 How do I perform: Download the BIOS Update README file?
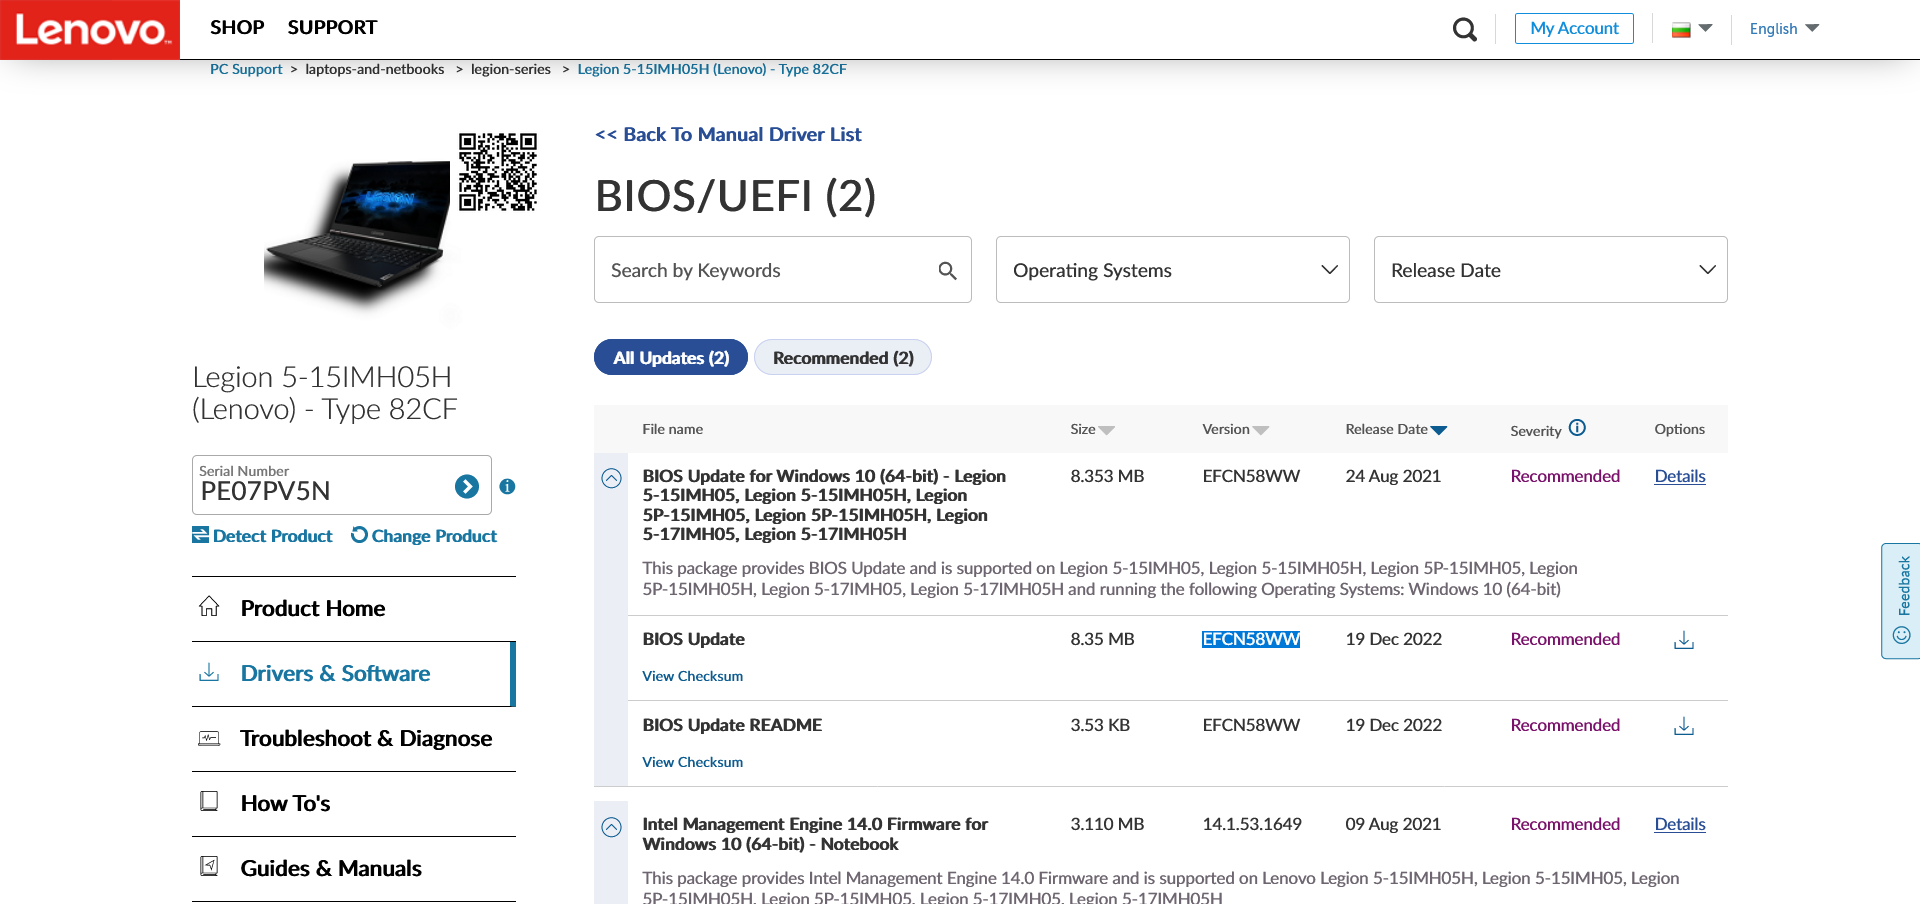pyautogui.click(x=1684, y=726)
